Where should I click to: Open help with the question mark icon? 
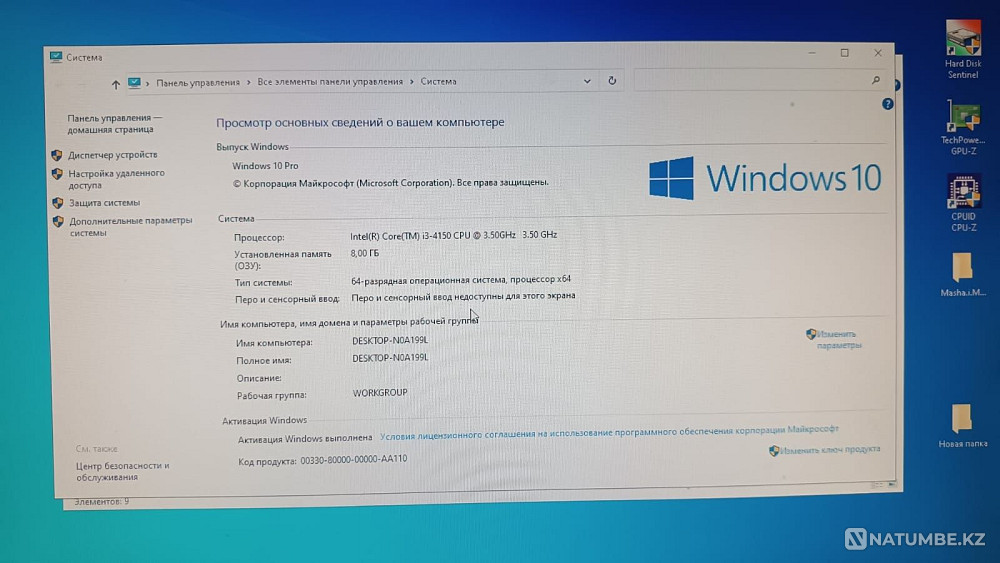[887, 104]
